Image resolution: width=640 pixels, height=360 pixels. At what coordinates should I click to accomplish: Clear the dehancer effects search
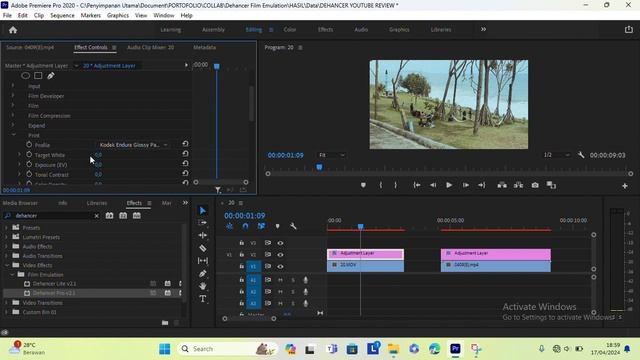[x=96, y=216]
